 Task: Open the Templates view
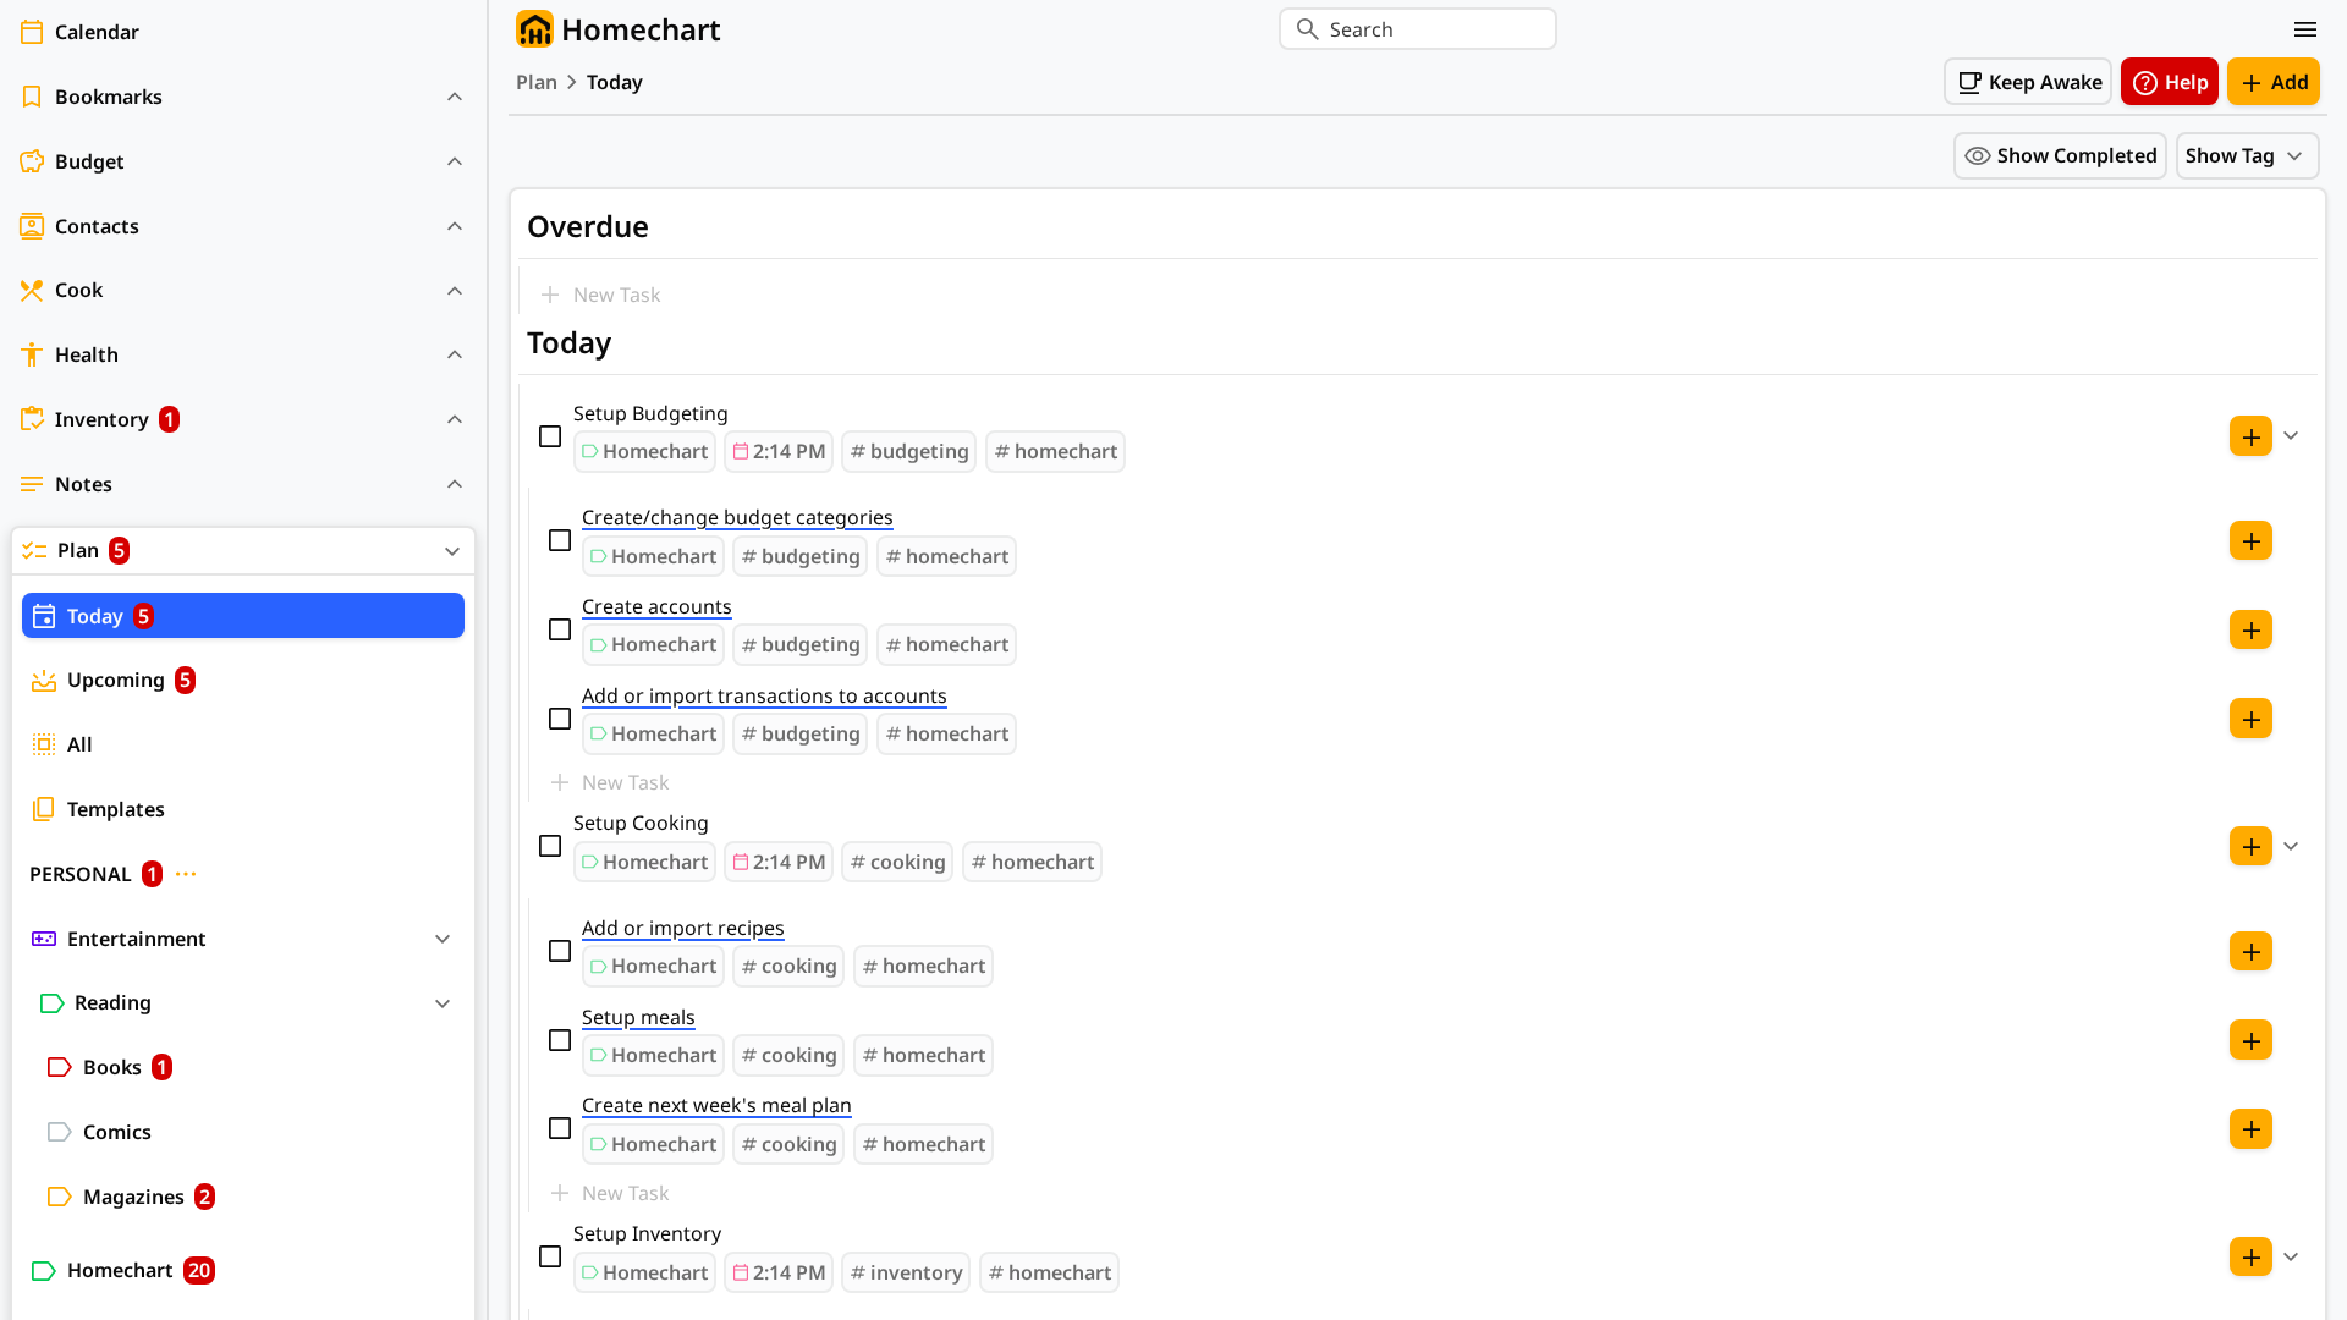click(x=243, y=809)
